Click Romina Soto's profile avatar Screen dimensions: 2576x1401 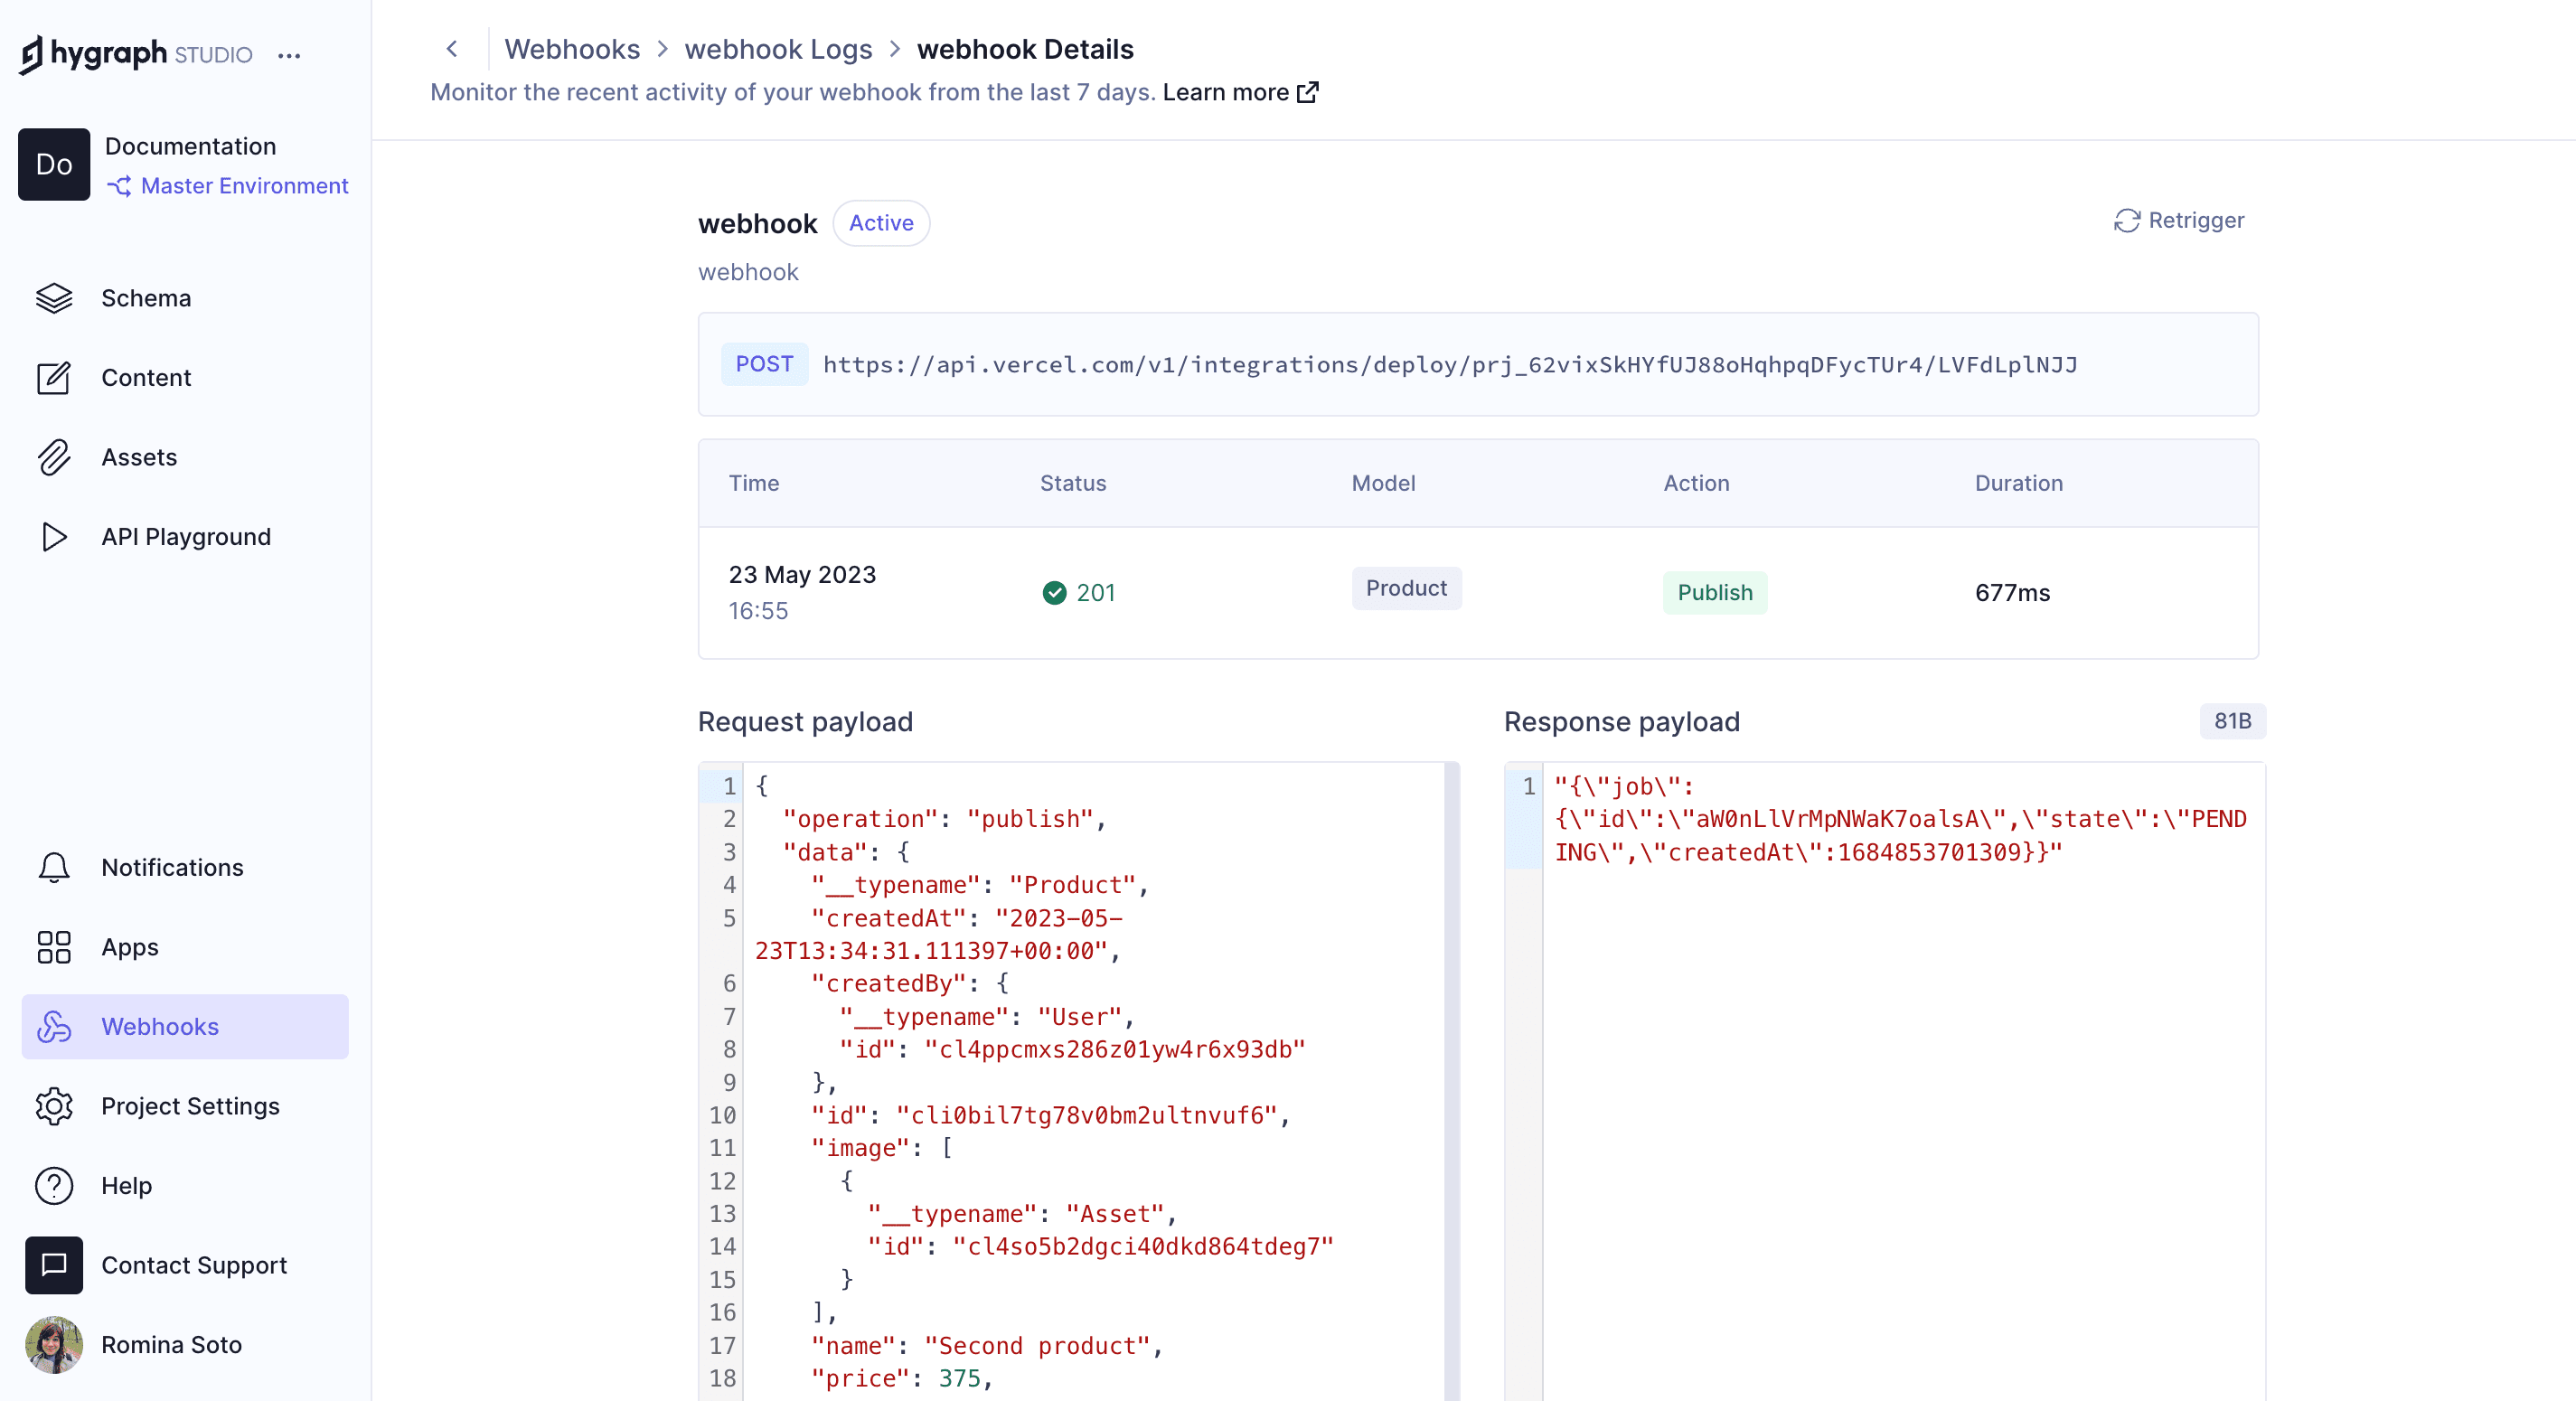pyautogui.click(x=53, y=1345)
